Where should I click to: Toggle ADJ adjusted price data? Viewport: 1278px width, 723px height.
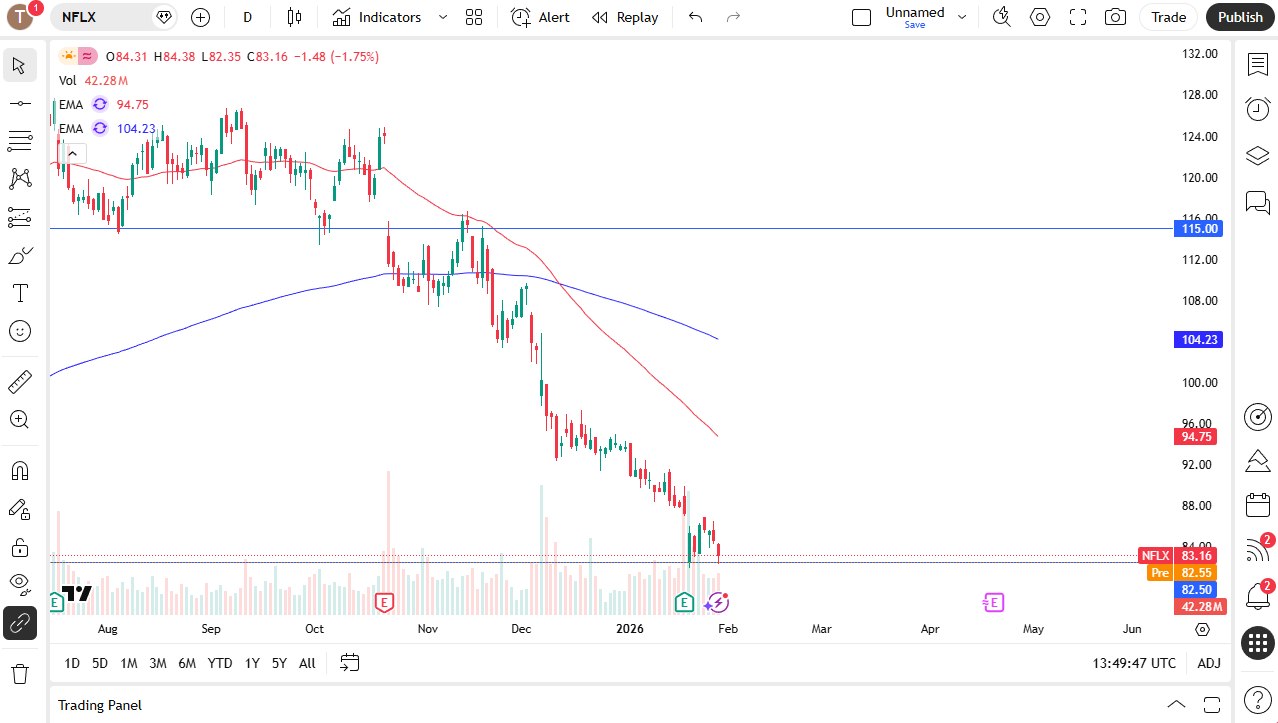click(x=1209, y=663)
